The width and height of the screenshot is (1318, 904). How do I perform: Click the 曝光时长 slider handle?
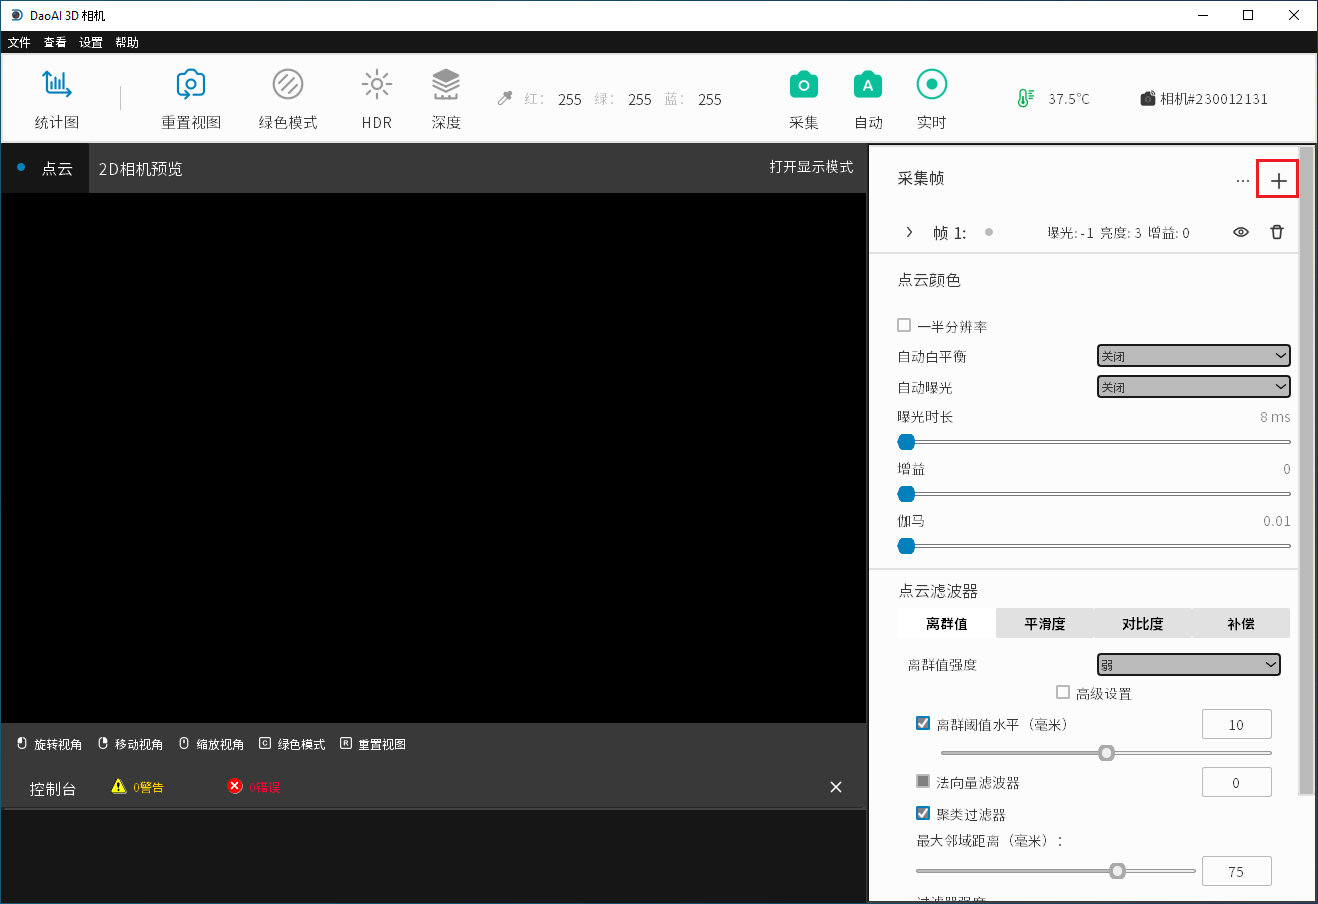906,442
